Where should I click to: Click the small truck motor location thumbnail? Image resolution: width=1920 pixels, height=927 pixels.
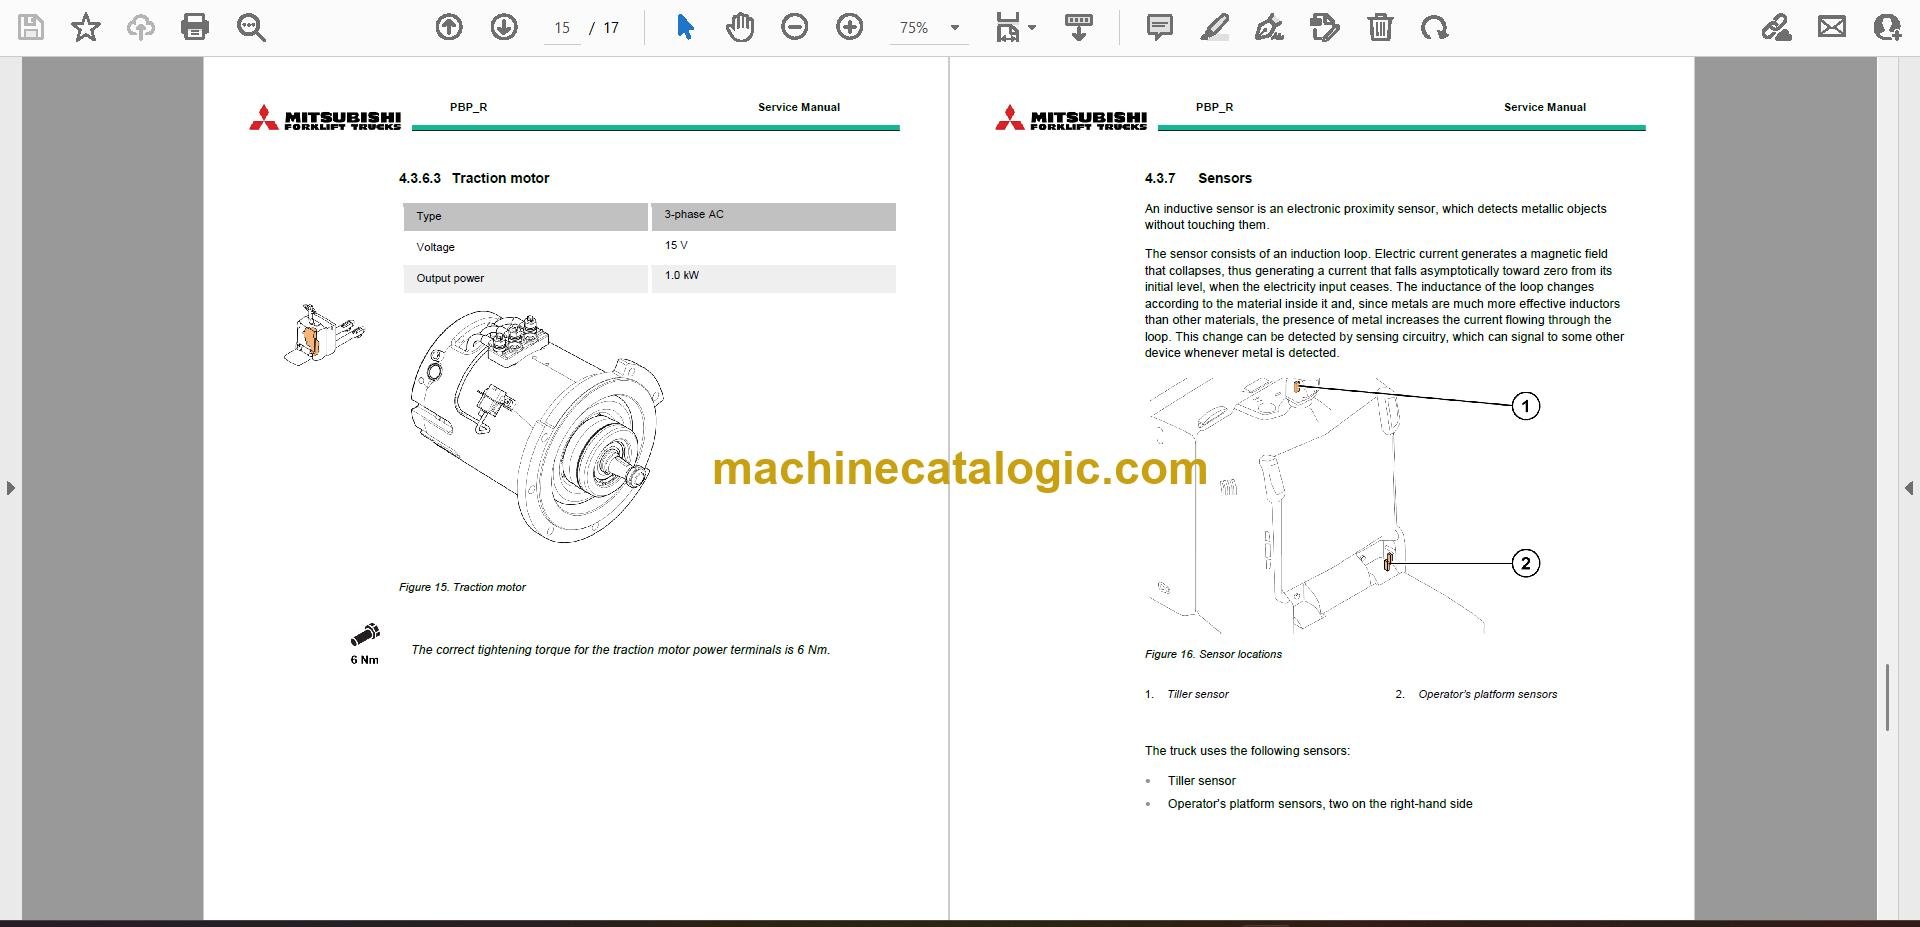325,334
